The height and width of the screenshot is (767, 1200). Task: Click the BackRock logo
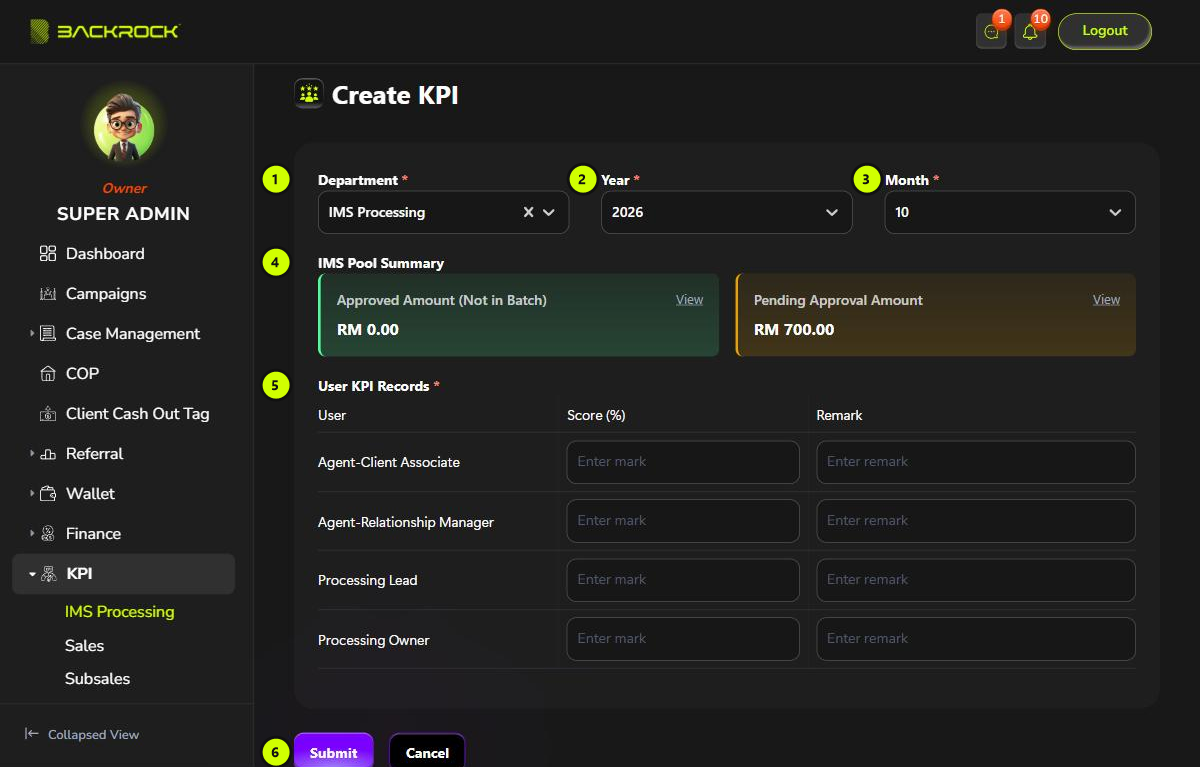[x=105, y=31]
